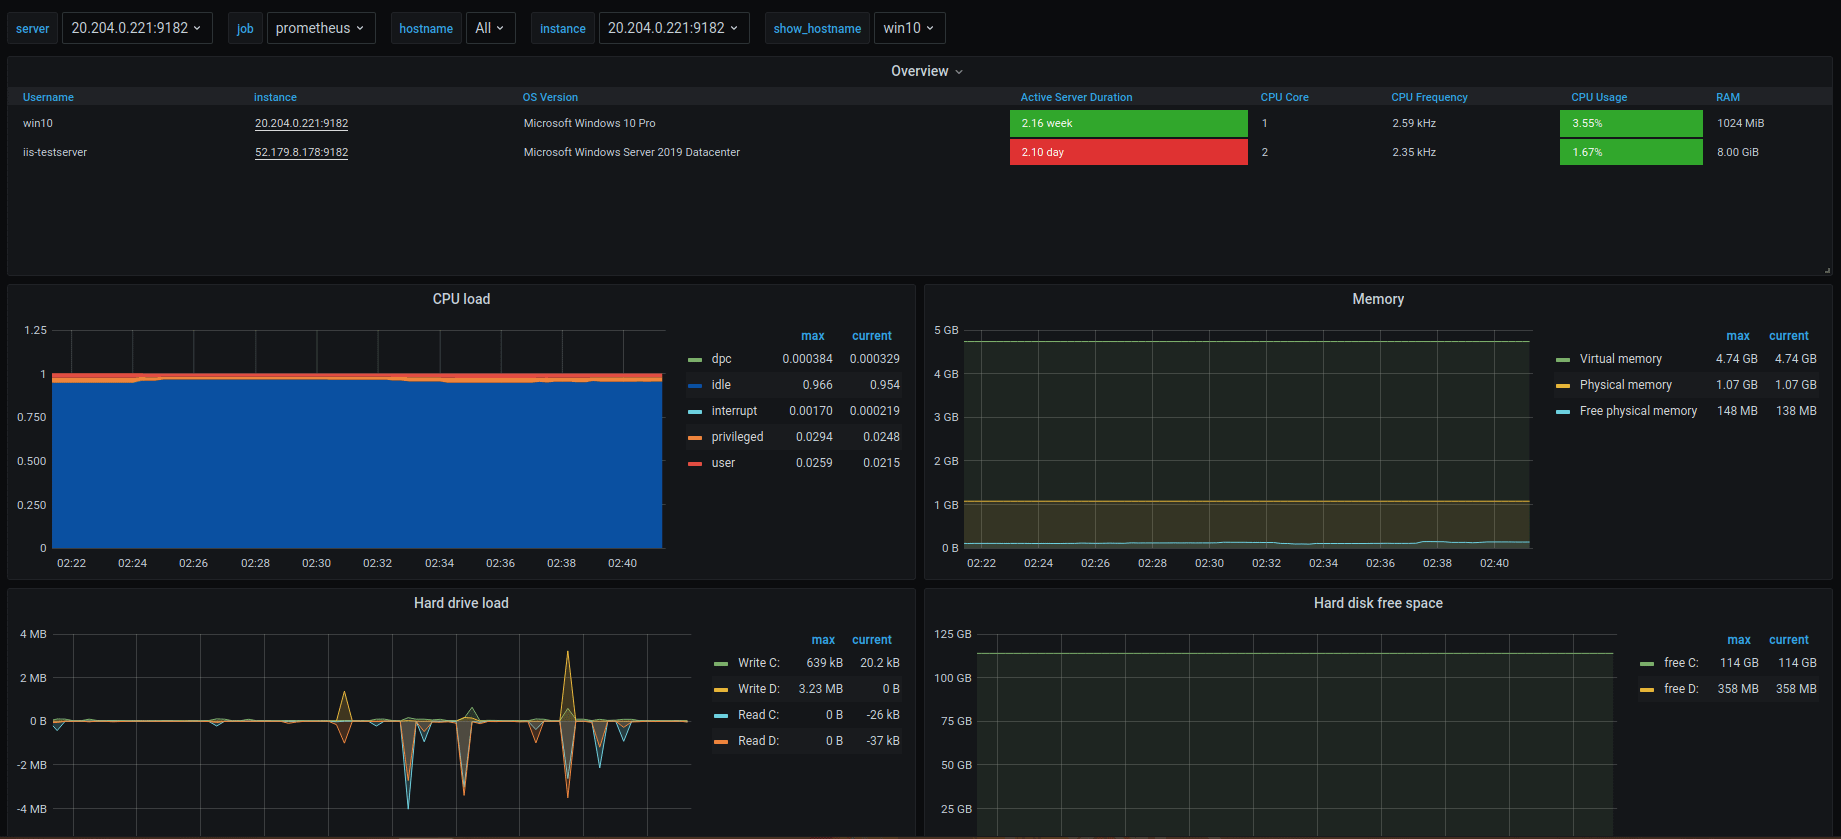The height and width of the screenshot is (839, 1841).
Task: Toggle Virtual memory series in Memory legend
Action: [1620, 359]
